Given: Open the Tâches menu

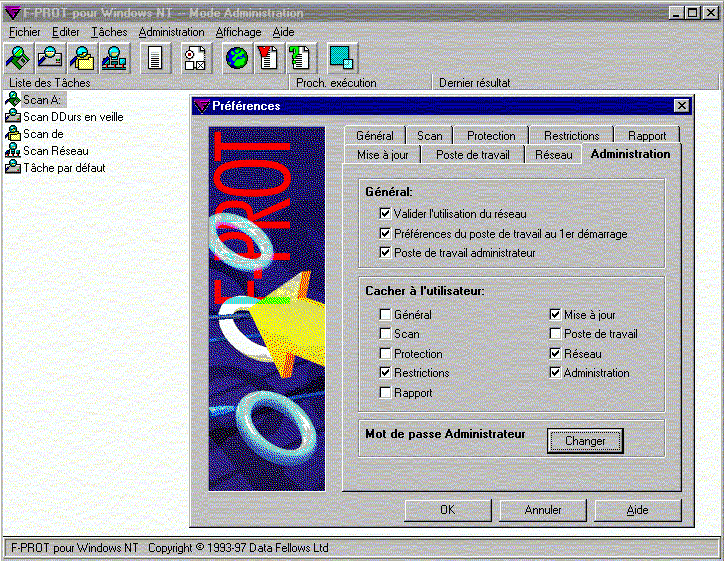Looking at the screenshot, I should pyautogui.click(x=109, y=32).
